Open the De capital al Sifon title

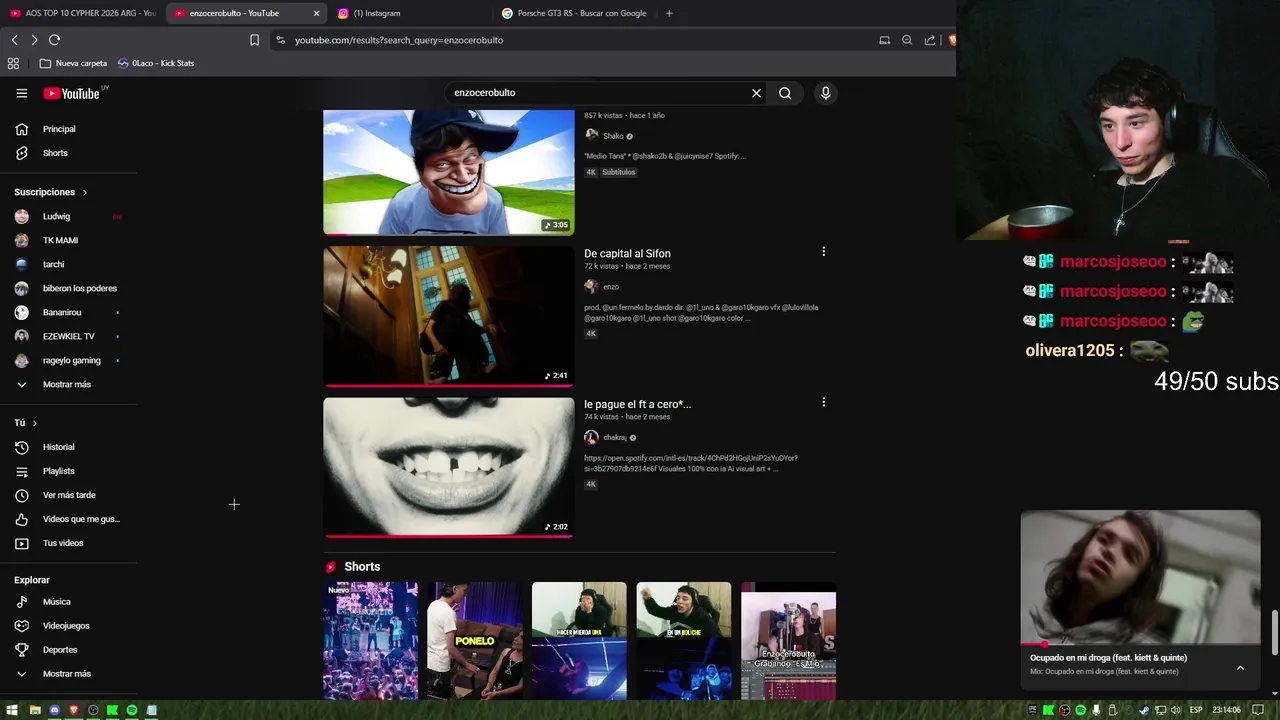[627, 254]
